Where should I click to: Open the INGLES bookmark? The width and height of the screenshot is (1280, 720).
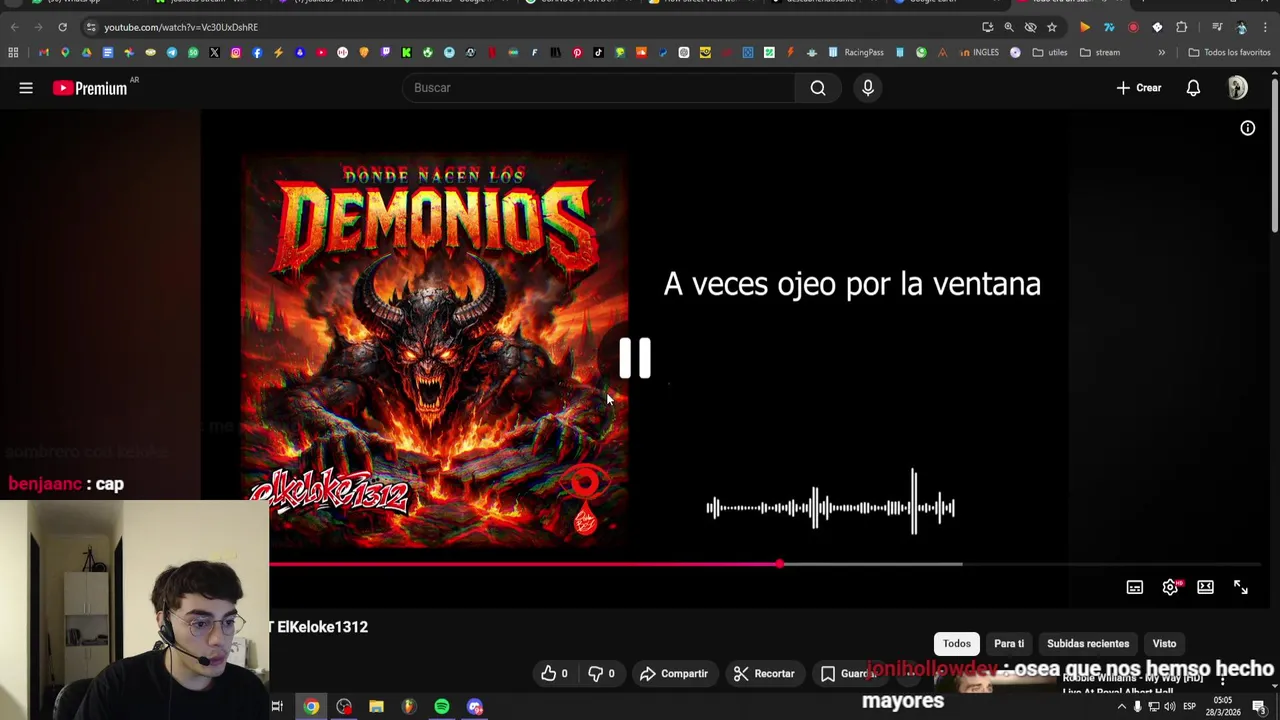[x=979, y=52]
